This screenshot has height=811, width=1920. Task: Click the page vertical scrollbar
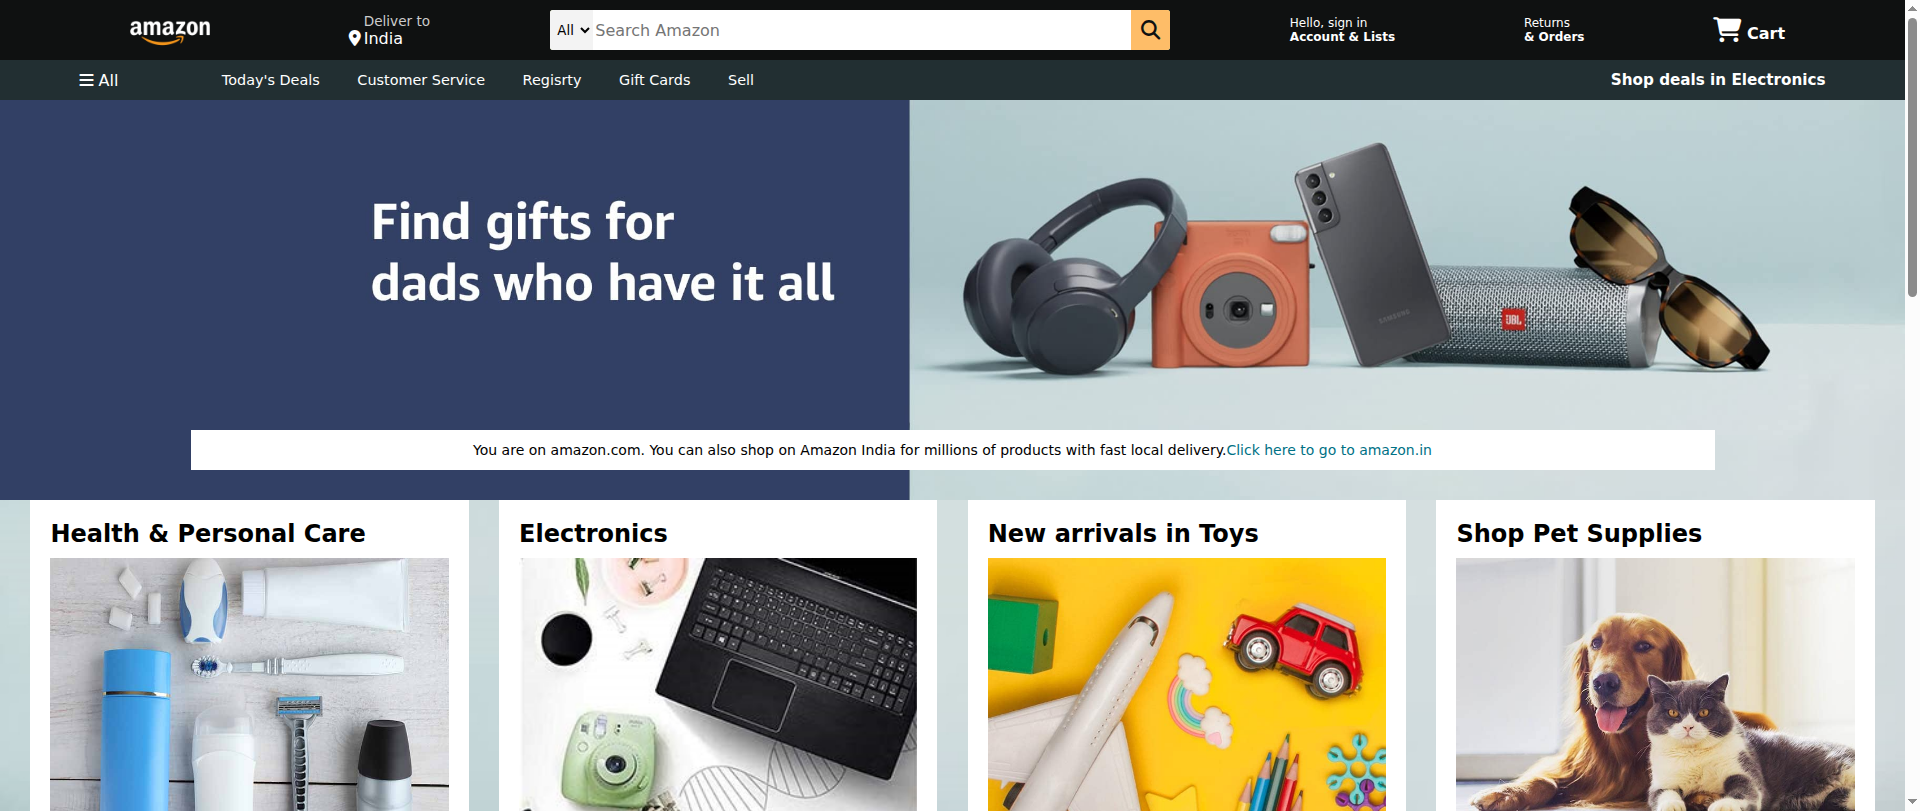1912,405
